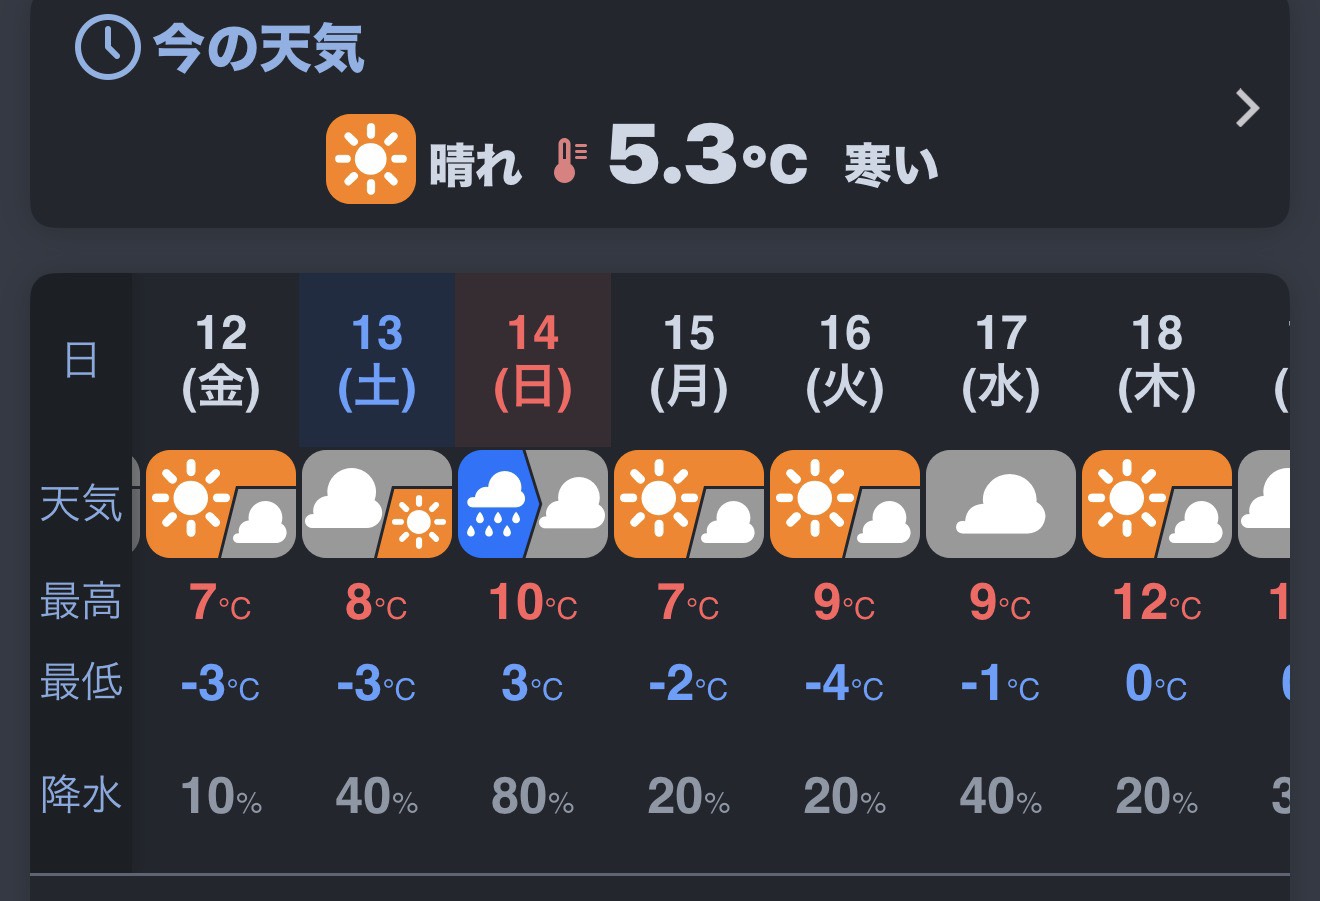This screenshot has height=901, width=1320.
Task: Select the 14 (日) Sunday column header
Action: tap(533, 361)
